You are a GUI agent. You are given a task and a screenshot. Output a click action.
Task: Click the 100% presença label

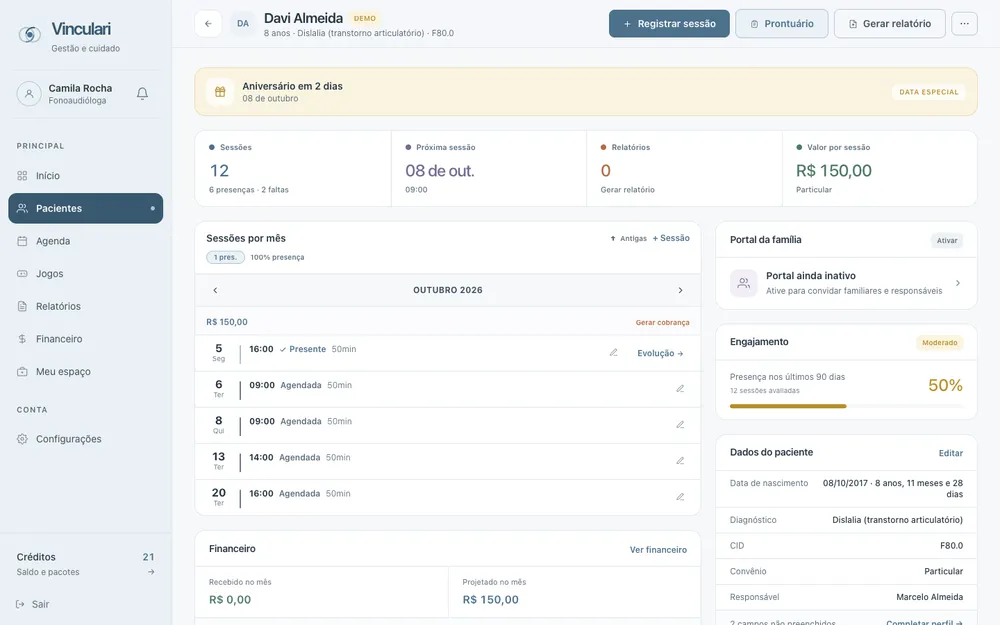tap(277, 257)
